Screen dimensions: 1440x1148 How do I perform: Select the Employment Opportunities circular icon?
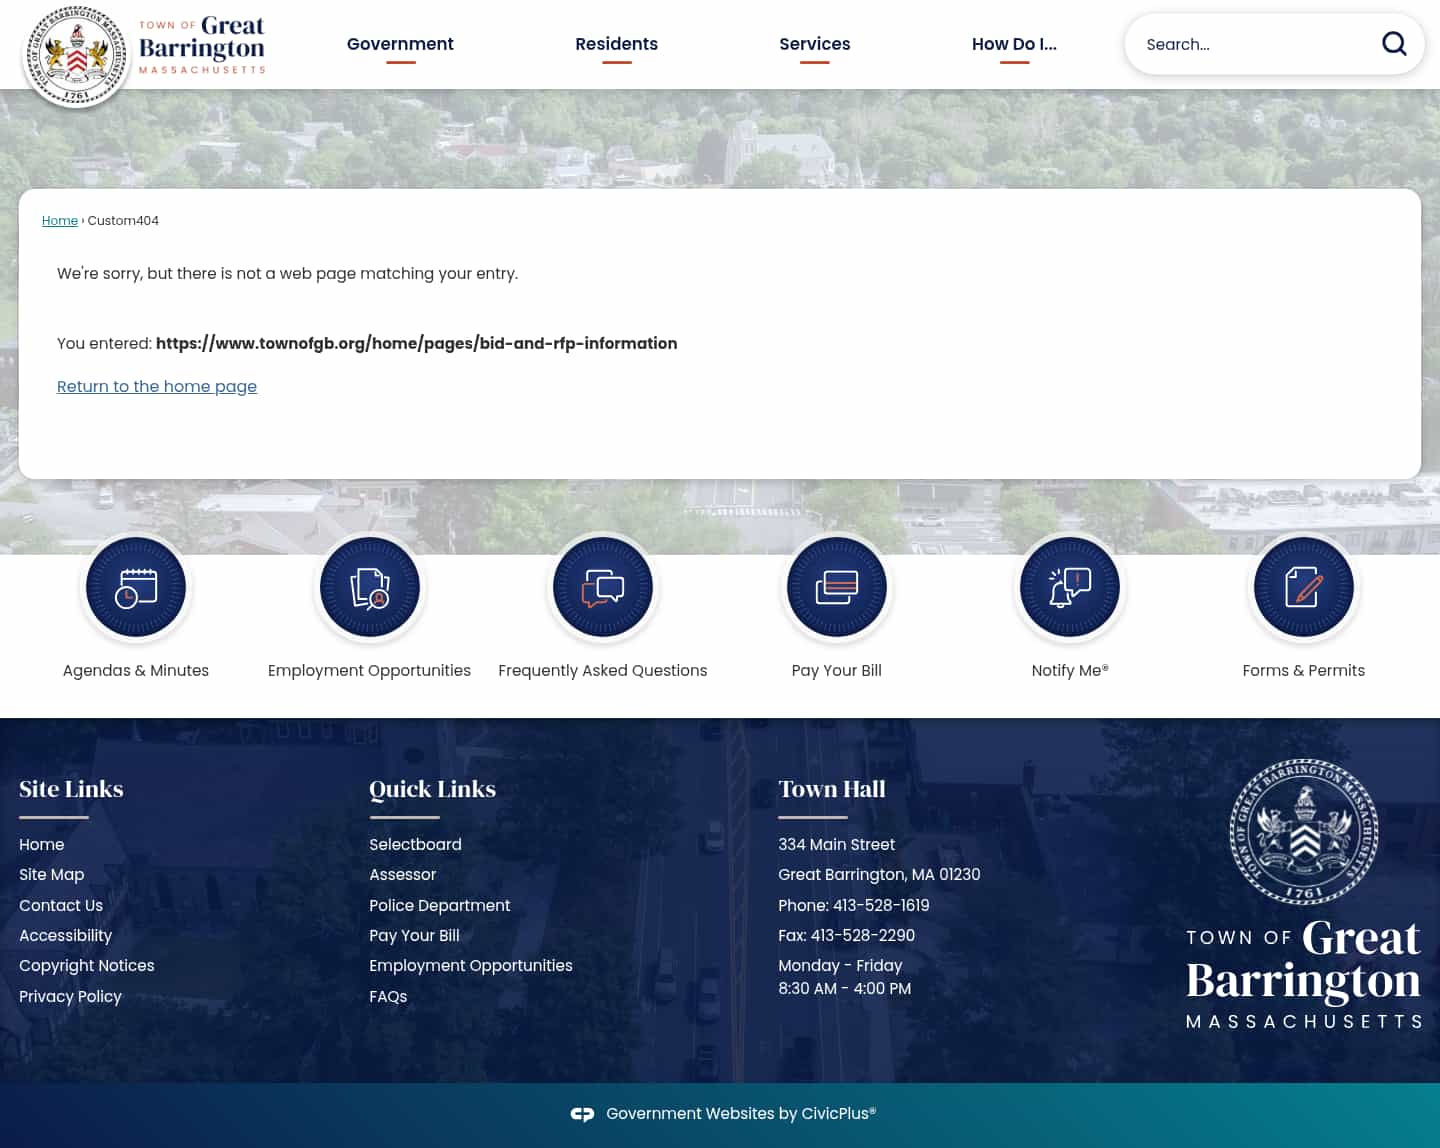click(369, 587)
